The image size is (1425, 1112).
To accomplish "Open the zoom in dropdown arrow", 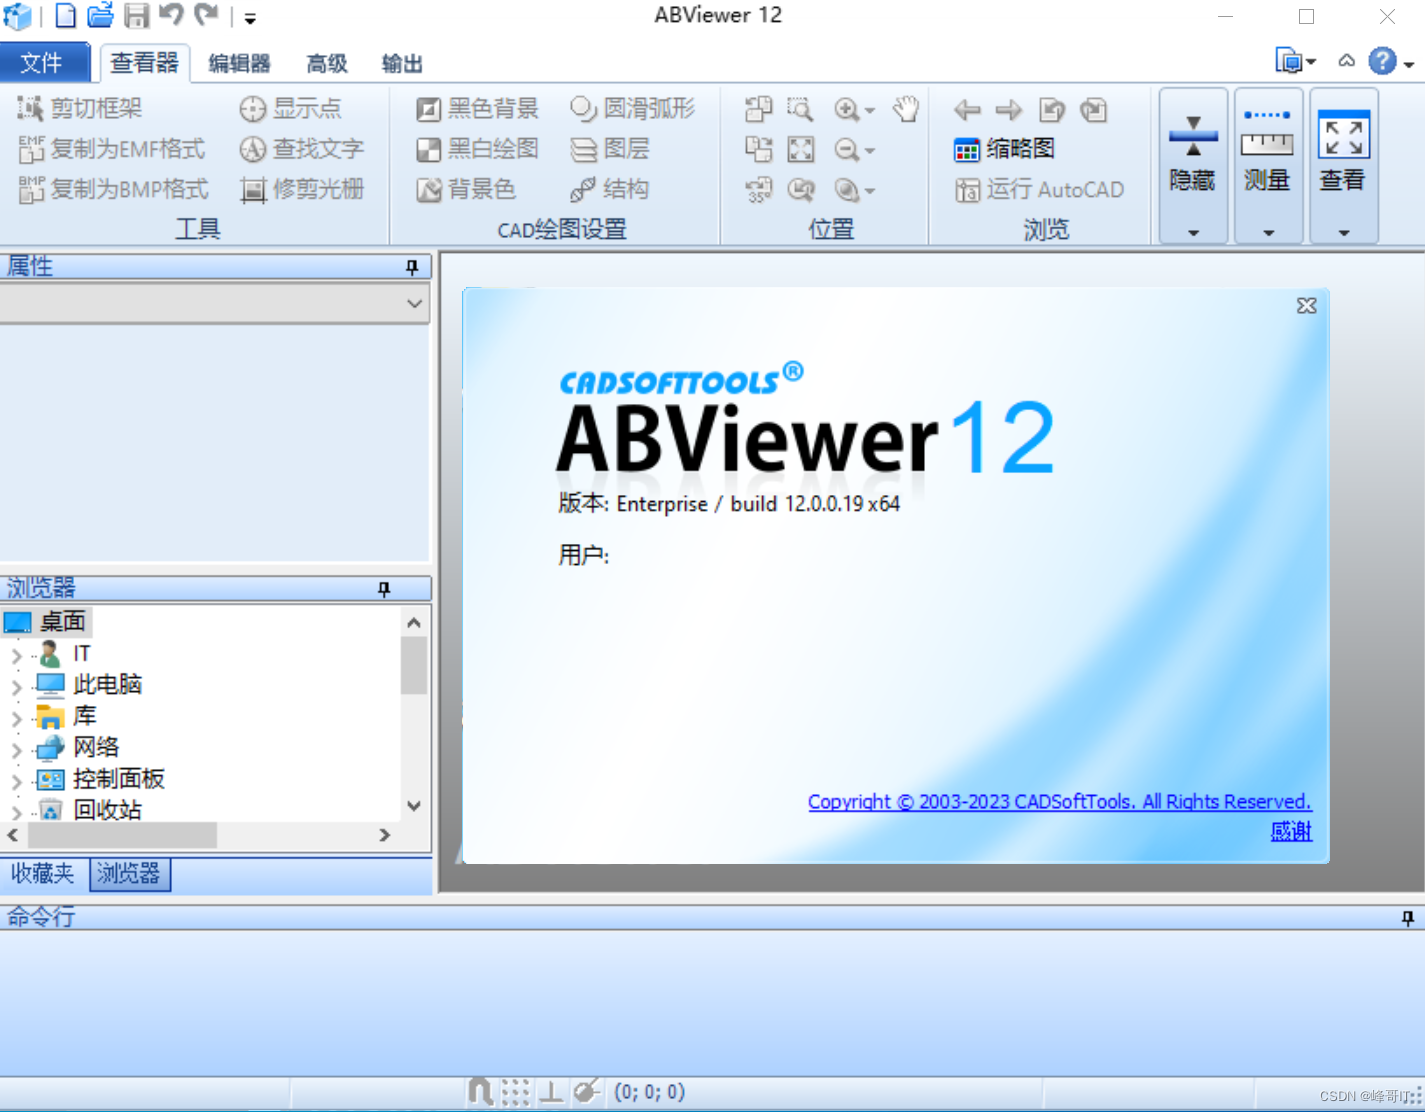I will pyautogui.click(x=867, y=111).
